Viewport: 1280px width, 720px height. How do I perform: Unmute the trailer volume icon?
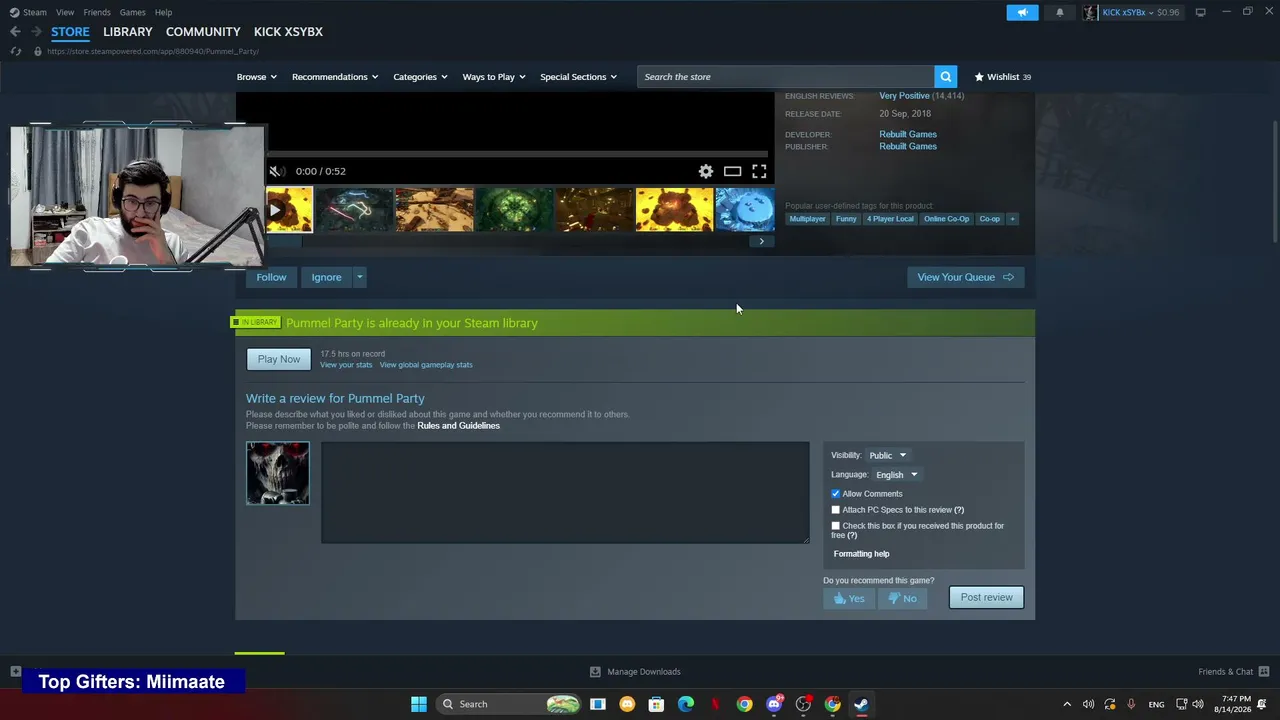[x=277, y=171]
